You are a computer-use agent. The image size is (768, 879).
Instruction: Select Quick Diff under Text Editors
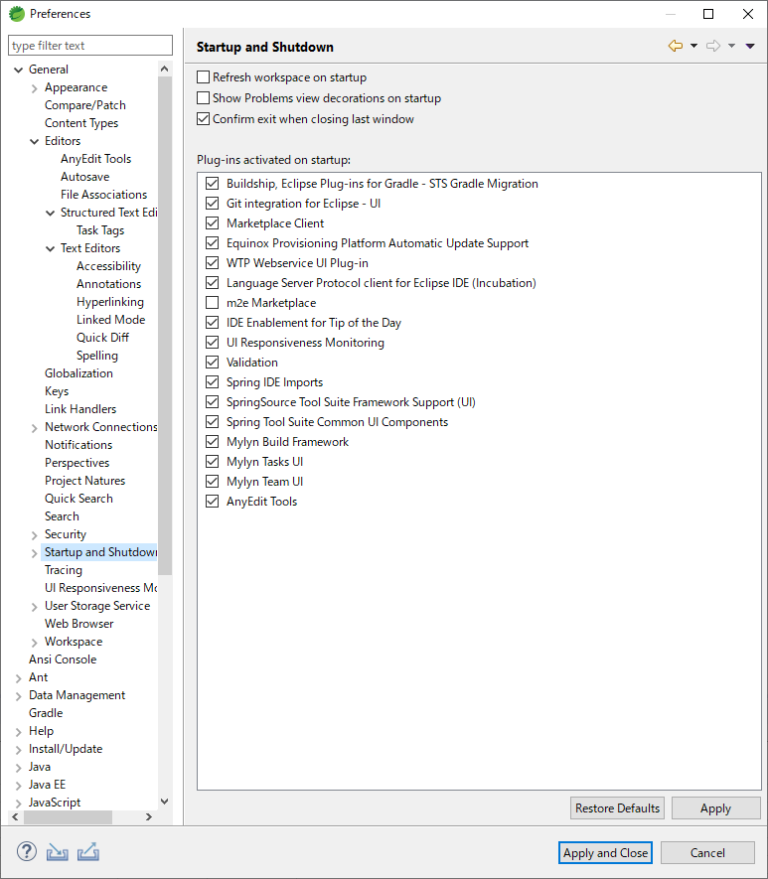(103, 337)
